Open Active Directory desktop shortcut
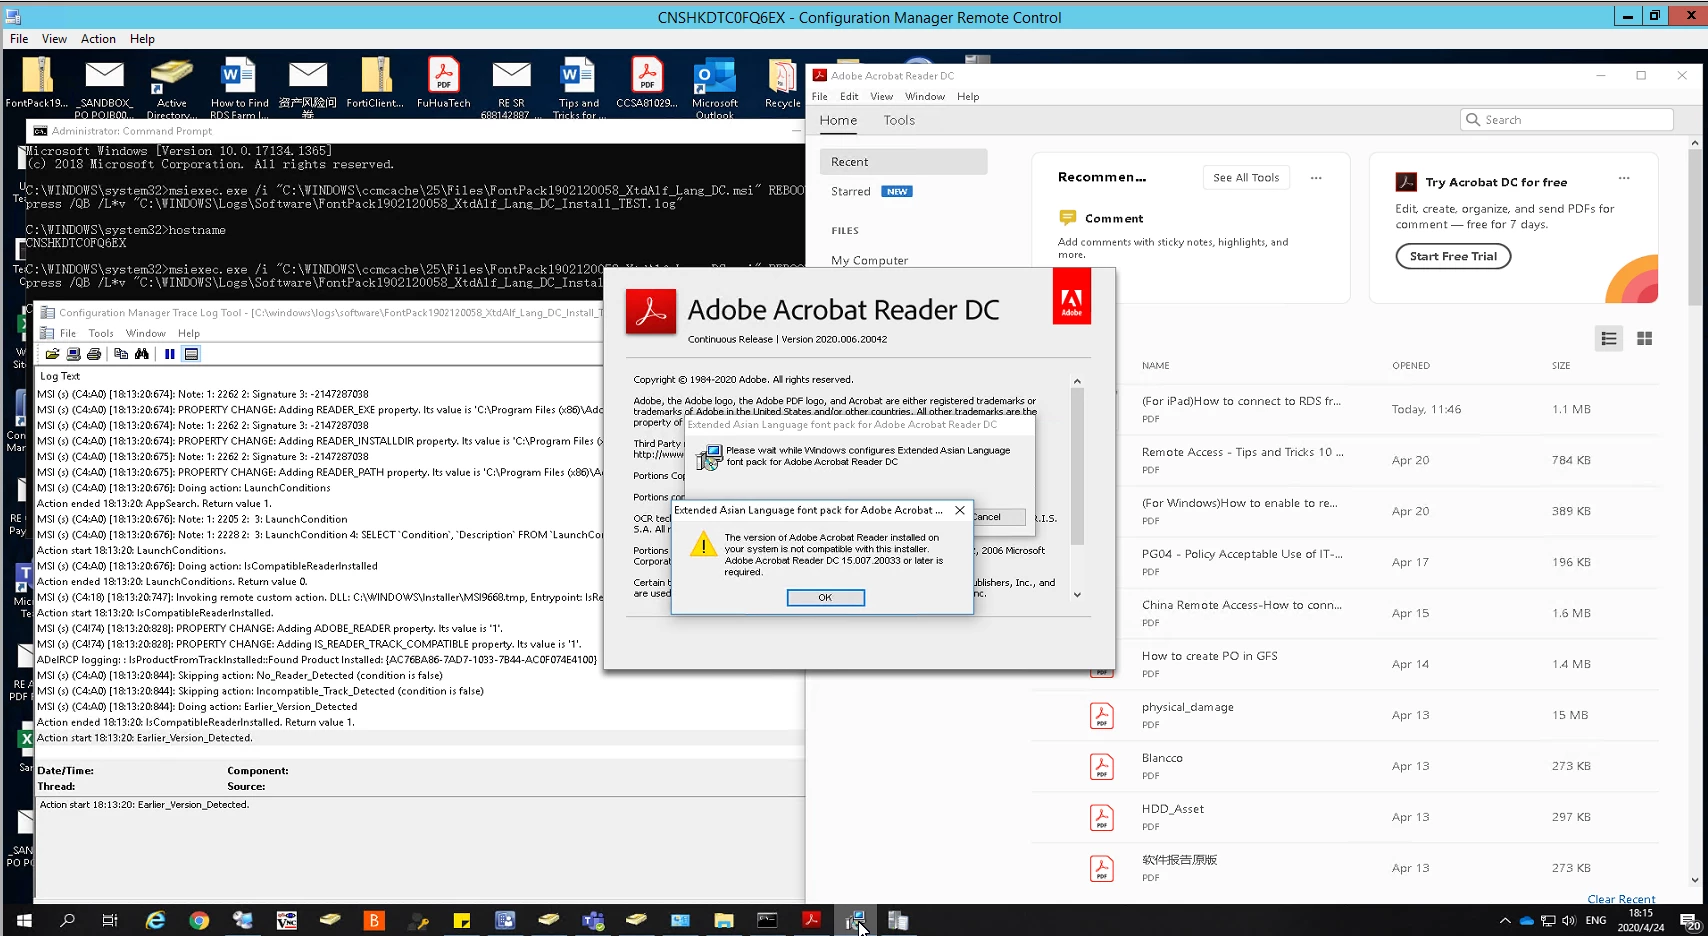1708x936 pixels. click(x=172, y=88)
